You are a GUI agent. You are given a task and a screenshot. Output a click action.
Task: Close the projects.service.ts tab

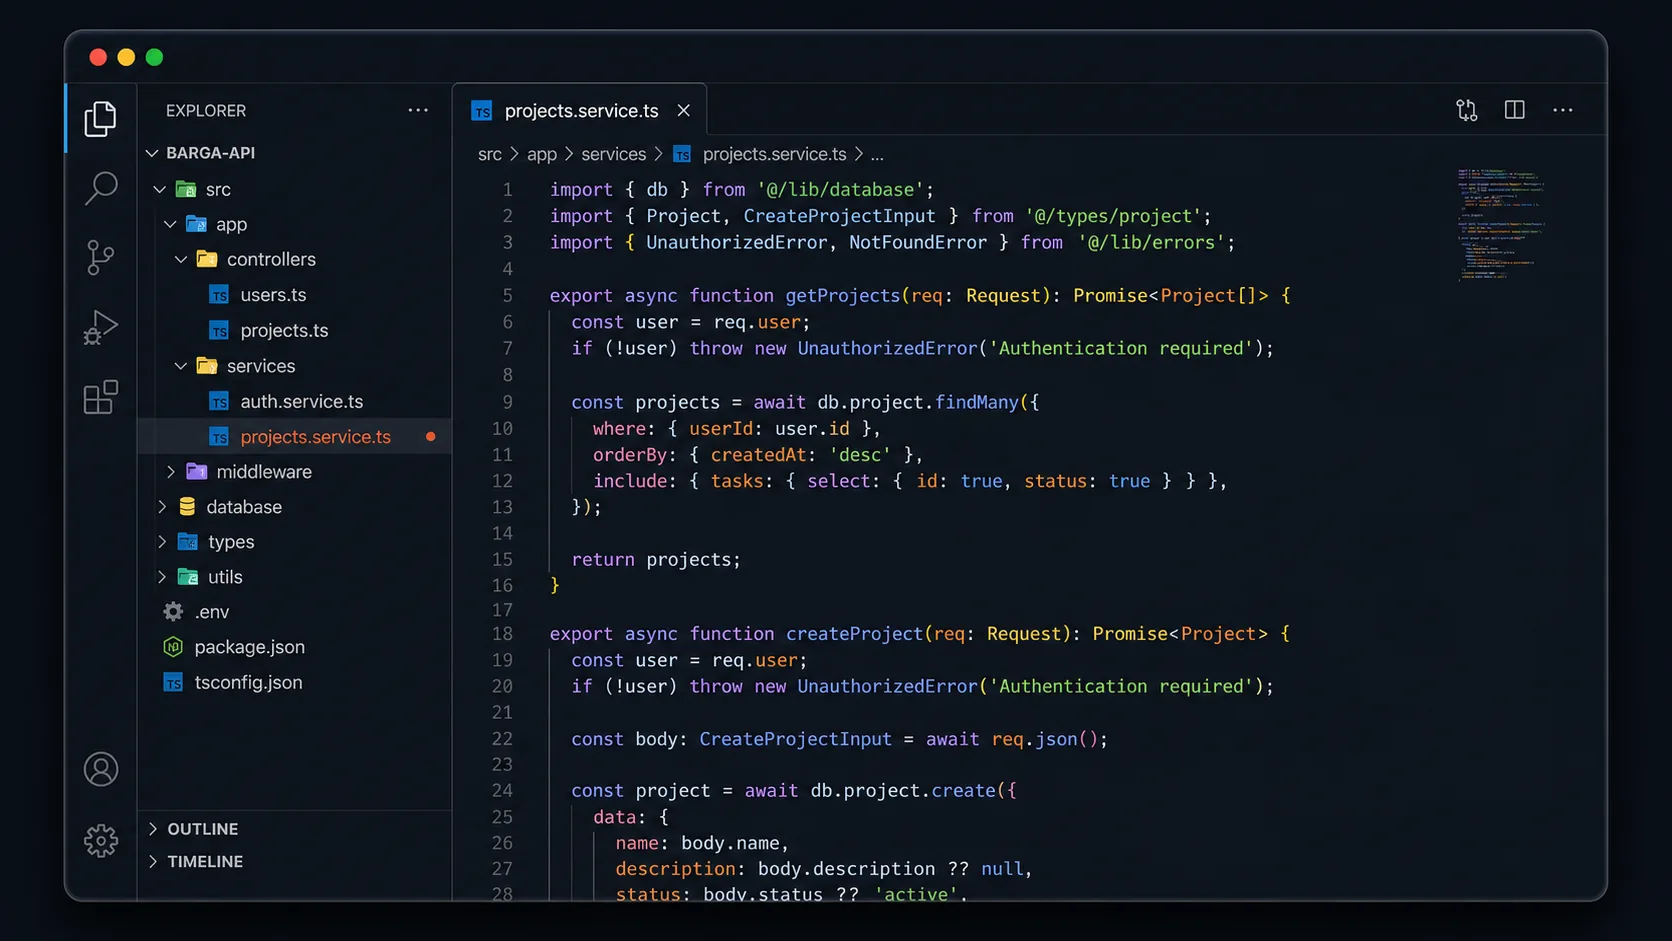tap(683, 110)
